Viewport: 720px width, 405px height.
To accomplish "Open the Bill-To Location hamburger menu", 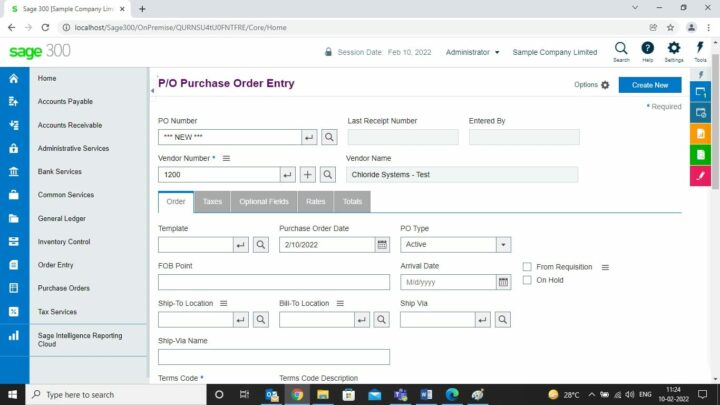I will (x=340, y=304).
